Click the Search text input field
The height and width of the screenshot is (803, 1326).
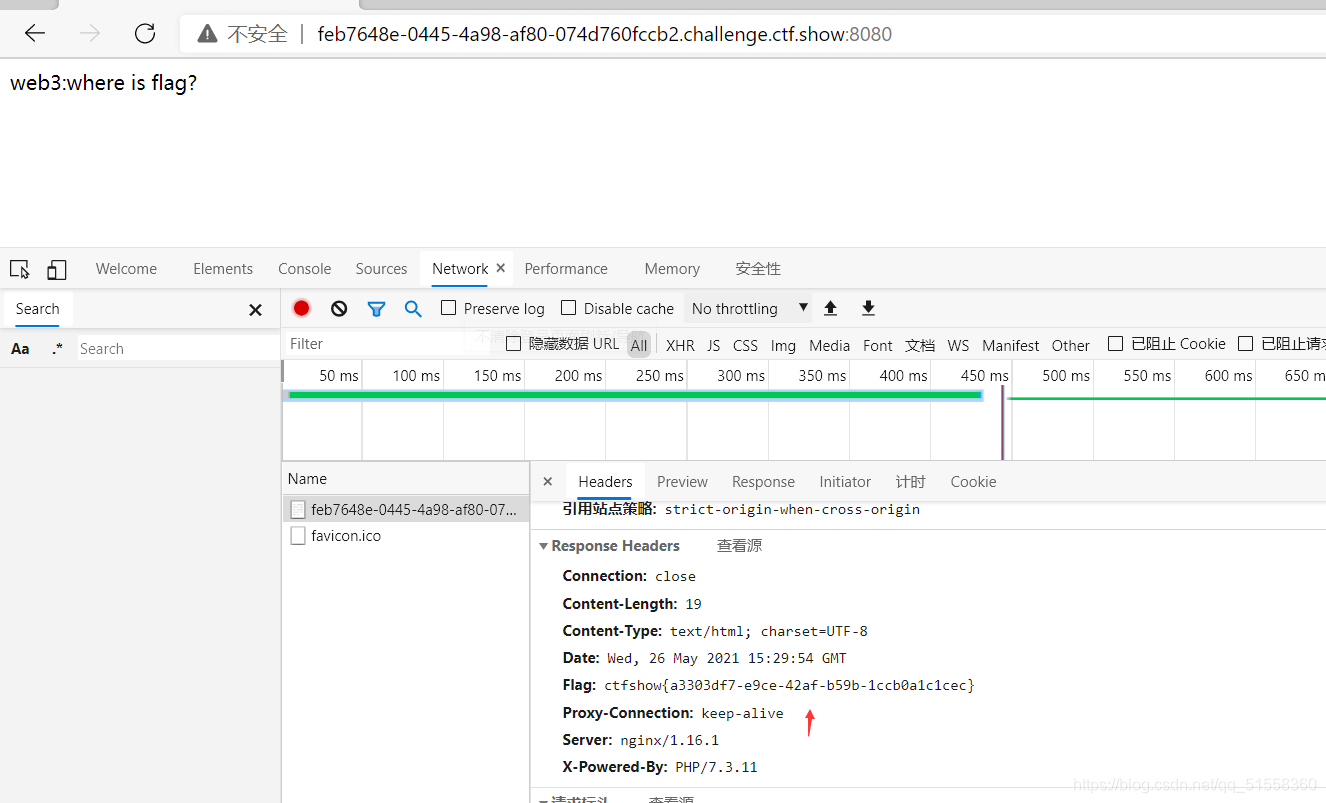point(178,349)
